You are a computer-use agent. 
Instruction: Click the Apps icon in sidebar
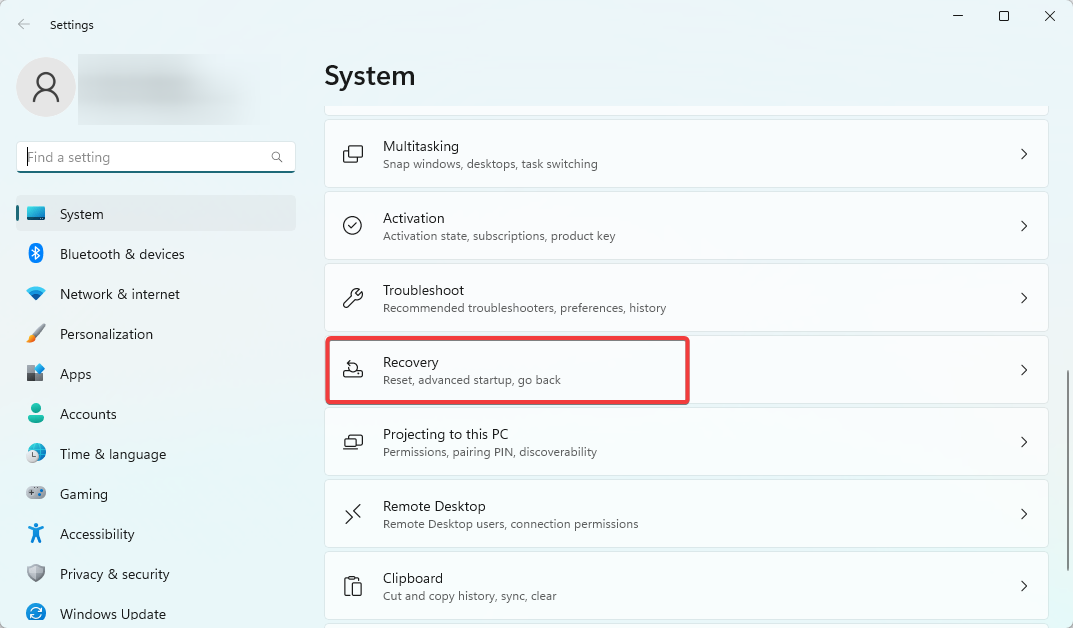tap(36, 374)
